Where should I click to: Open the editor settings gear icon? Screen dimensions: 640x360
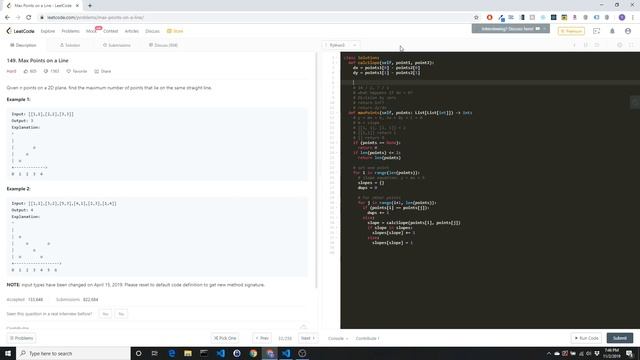point(620,45)
